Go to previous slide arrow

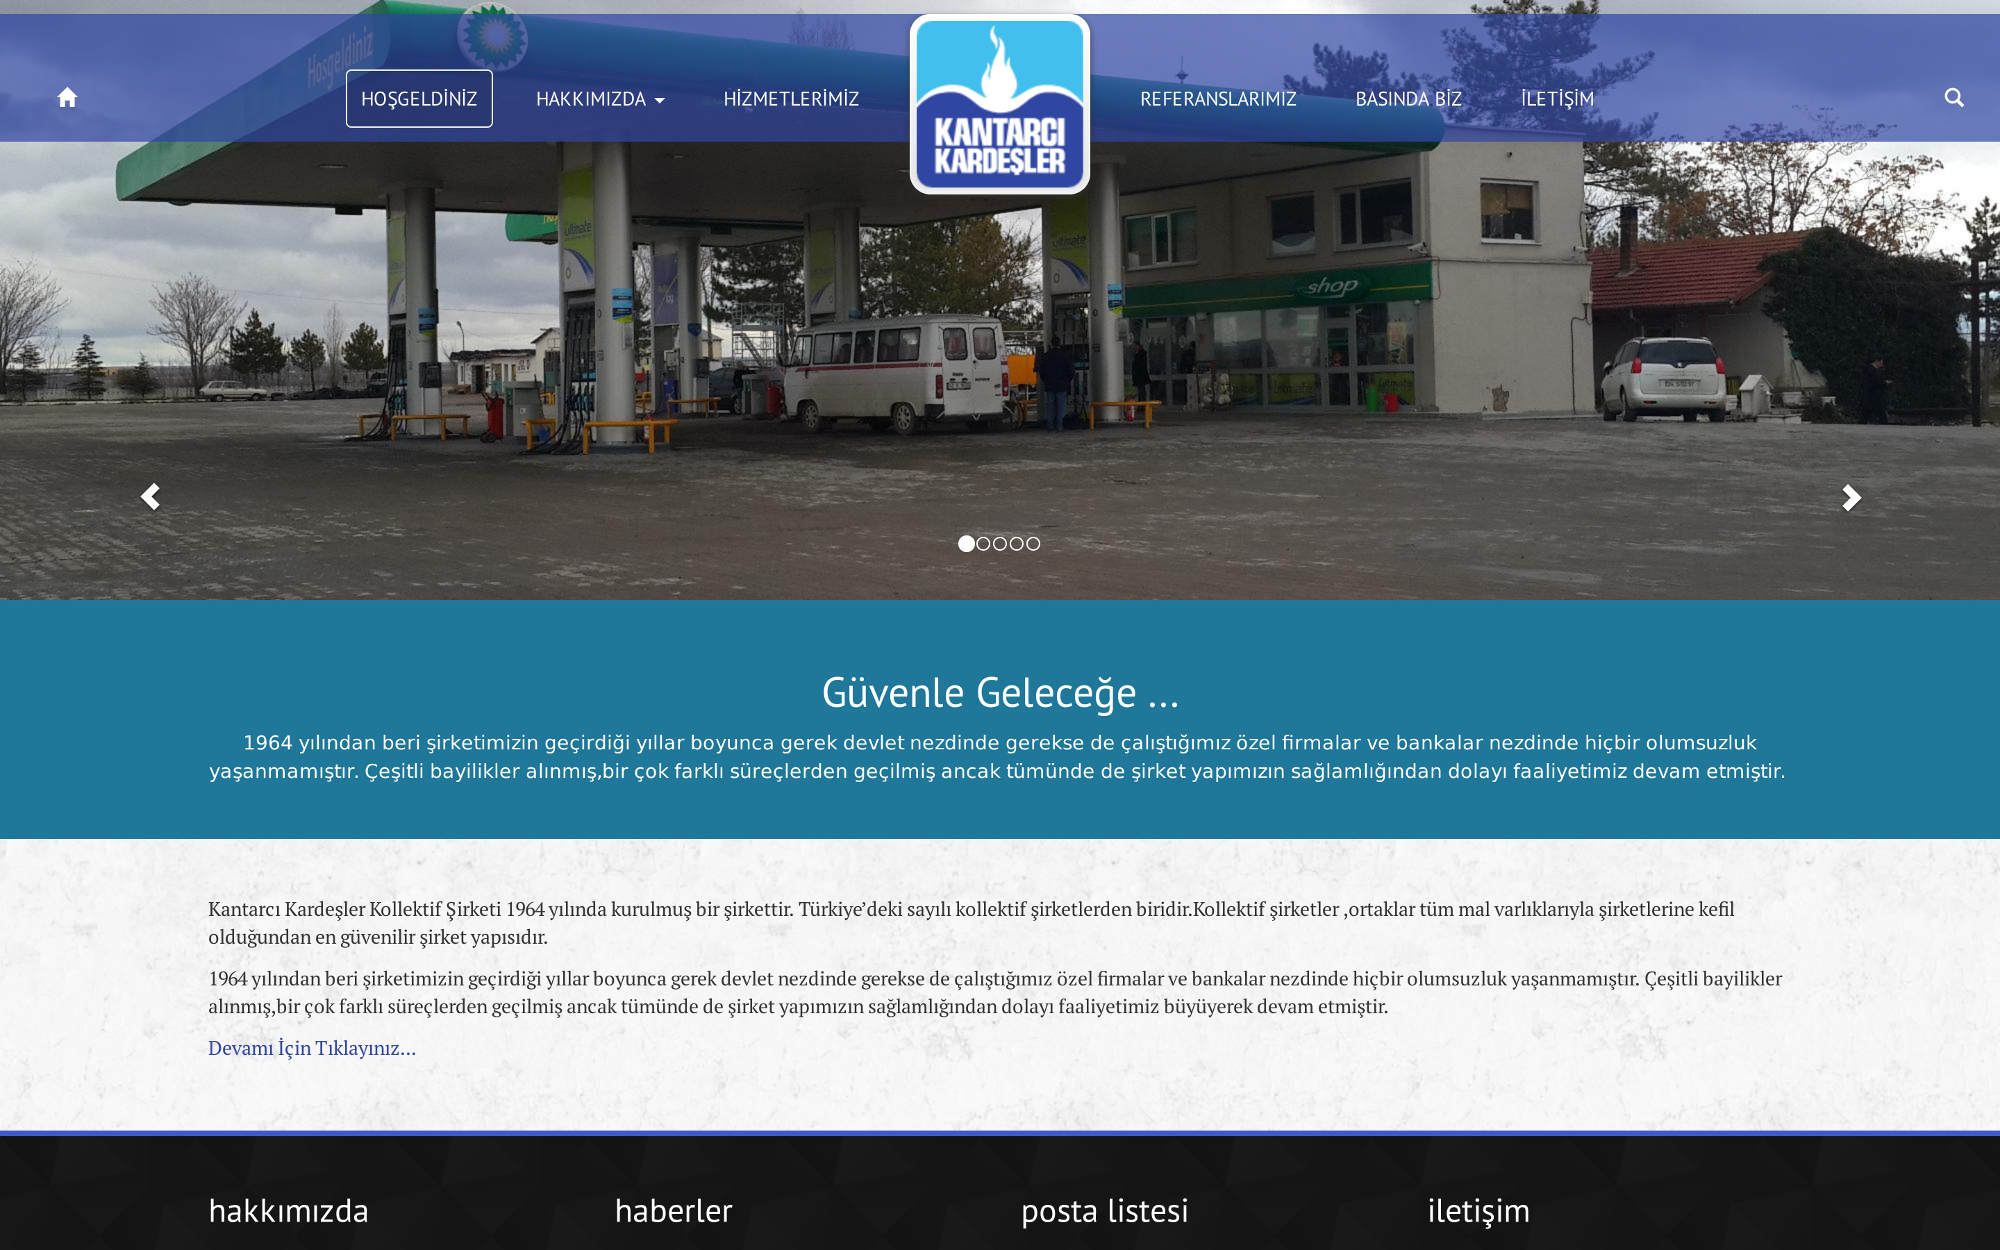tap(151, 497)
